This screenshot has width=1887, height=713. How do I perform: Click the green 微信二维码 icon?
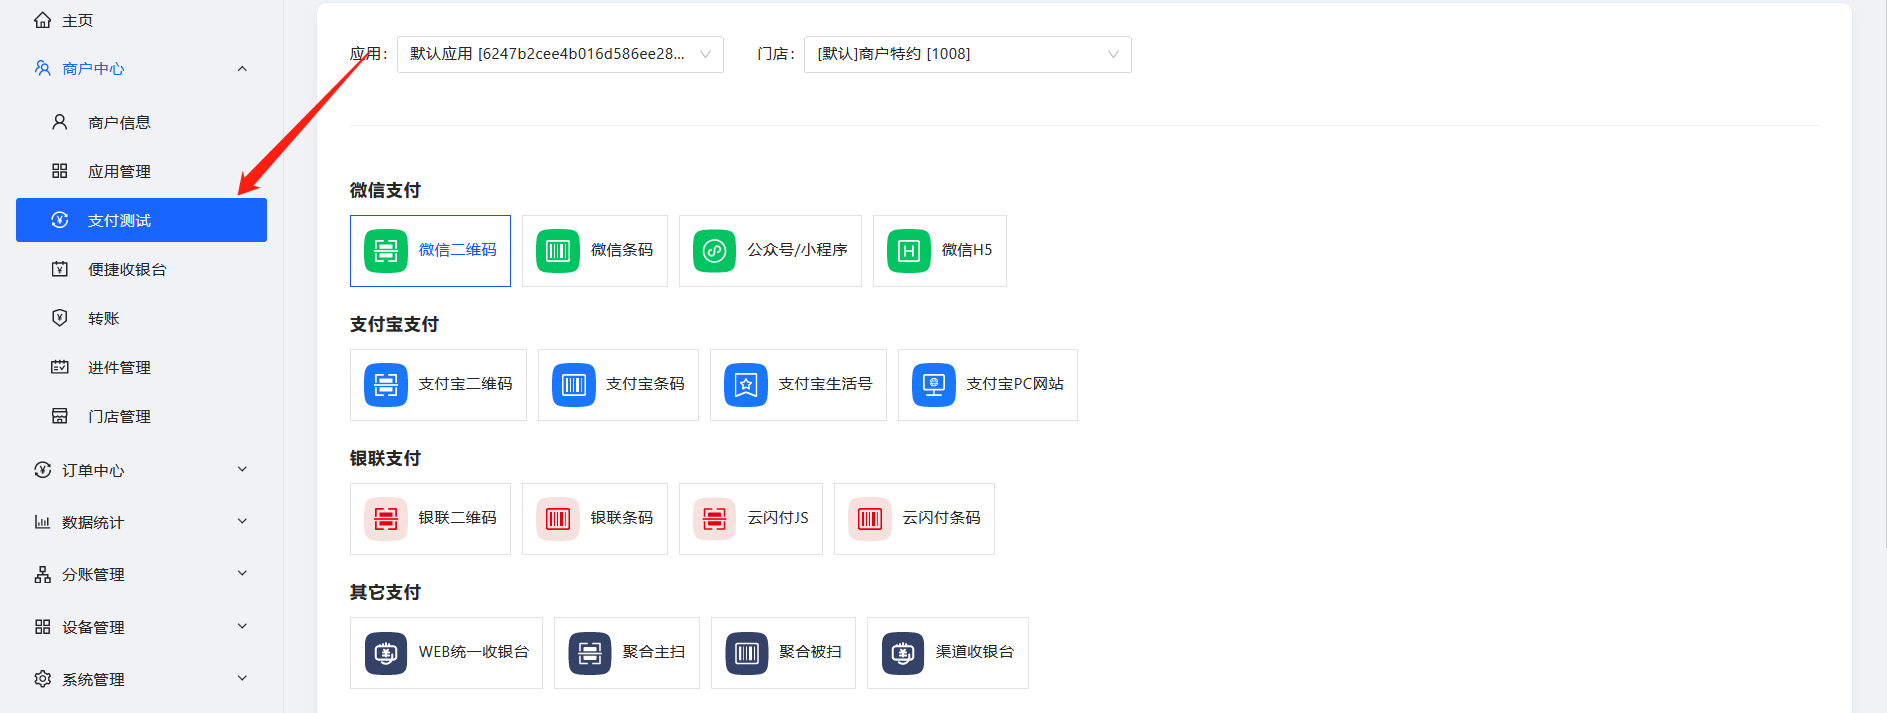(x=386, y=251)
